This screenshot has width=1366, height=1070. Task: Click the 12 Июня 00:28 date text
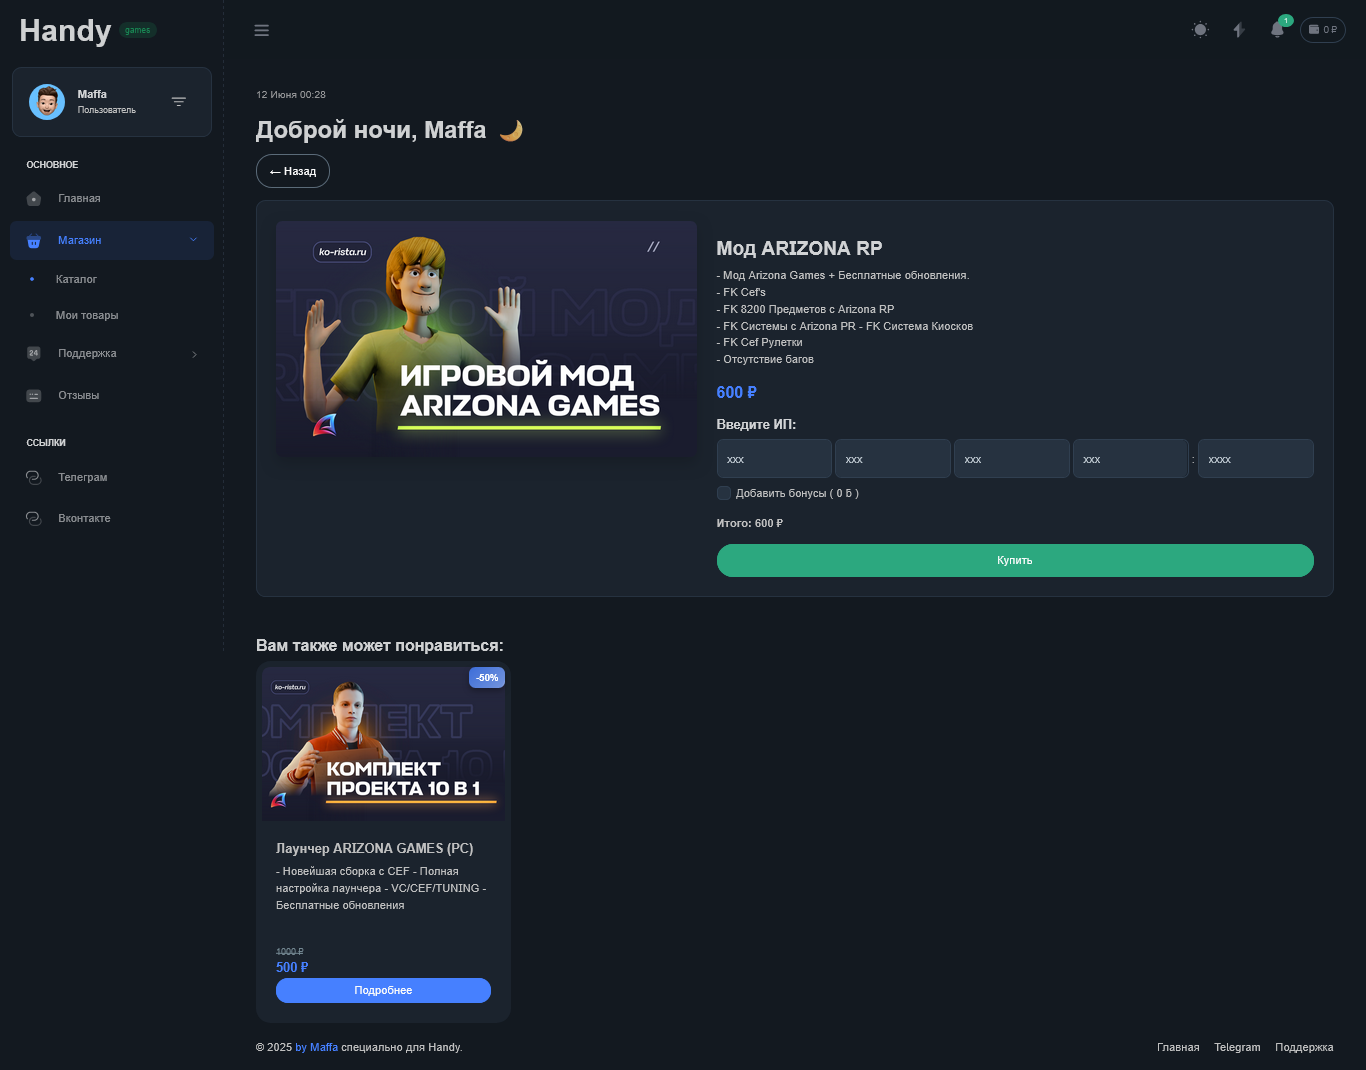(291, 95)
